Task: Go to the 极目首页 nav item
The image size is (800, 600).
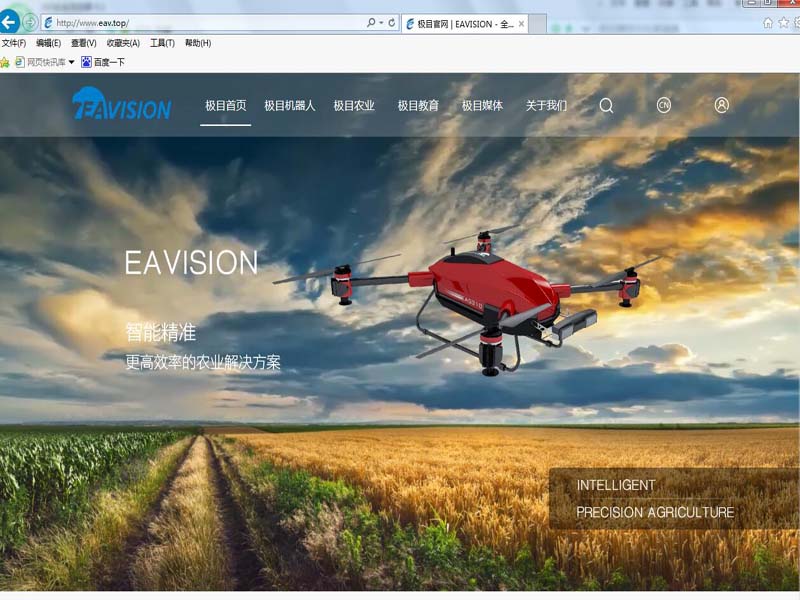Action: tap(226, 106)
